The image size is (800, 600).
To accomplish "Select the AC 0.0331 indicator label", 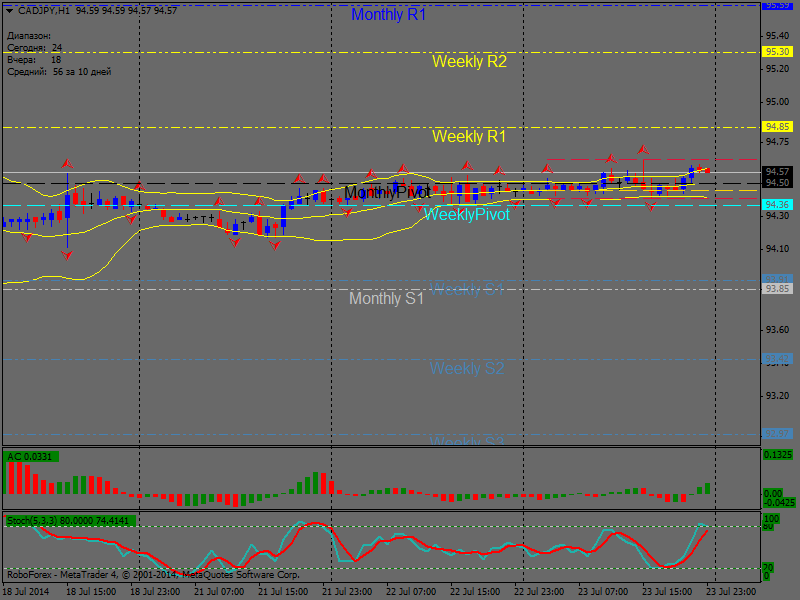I will 31,457.
